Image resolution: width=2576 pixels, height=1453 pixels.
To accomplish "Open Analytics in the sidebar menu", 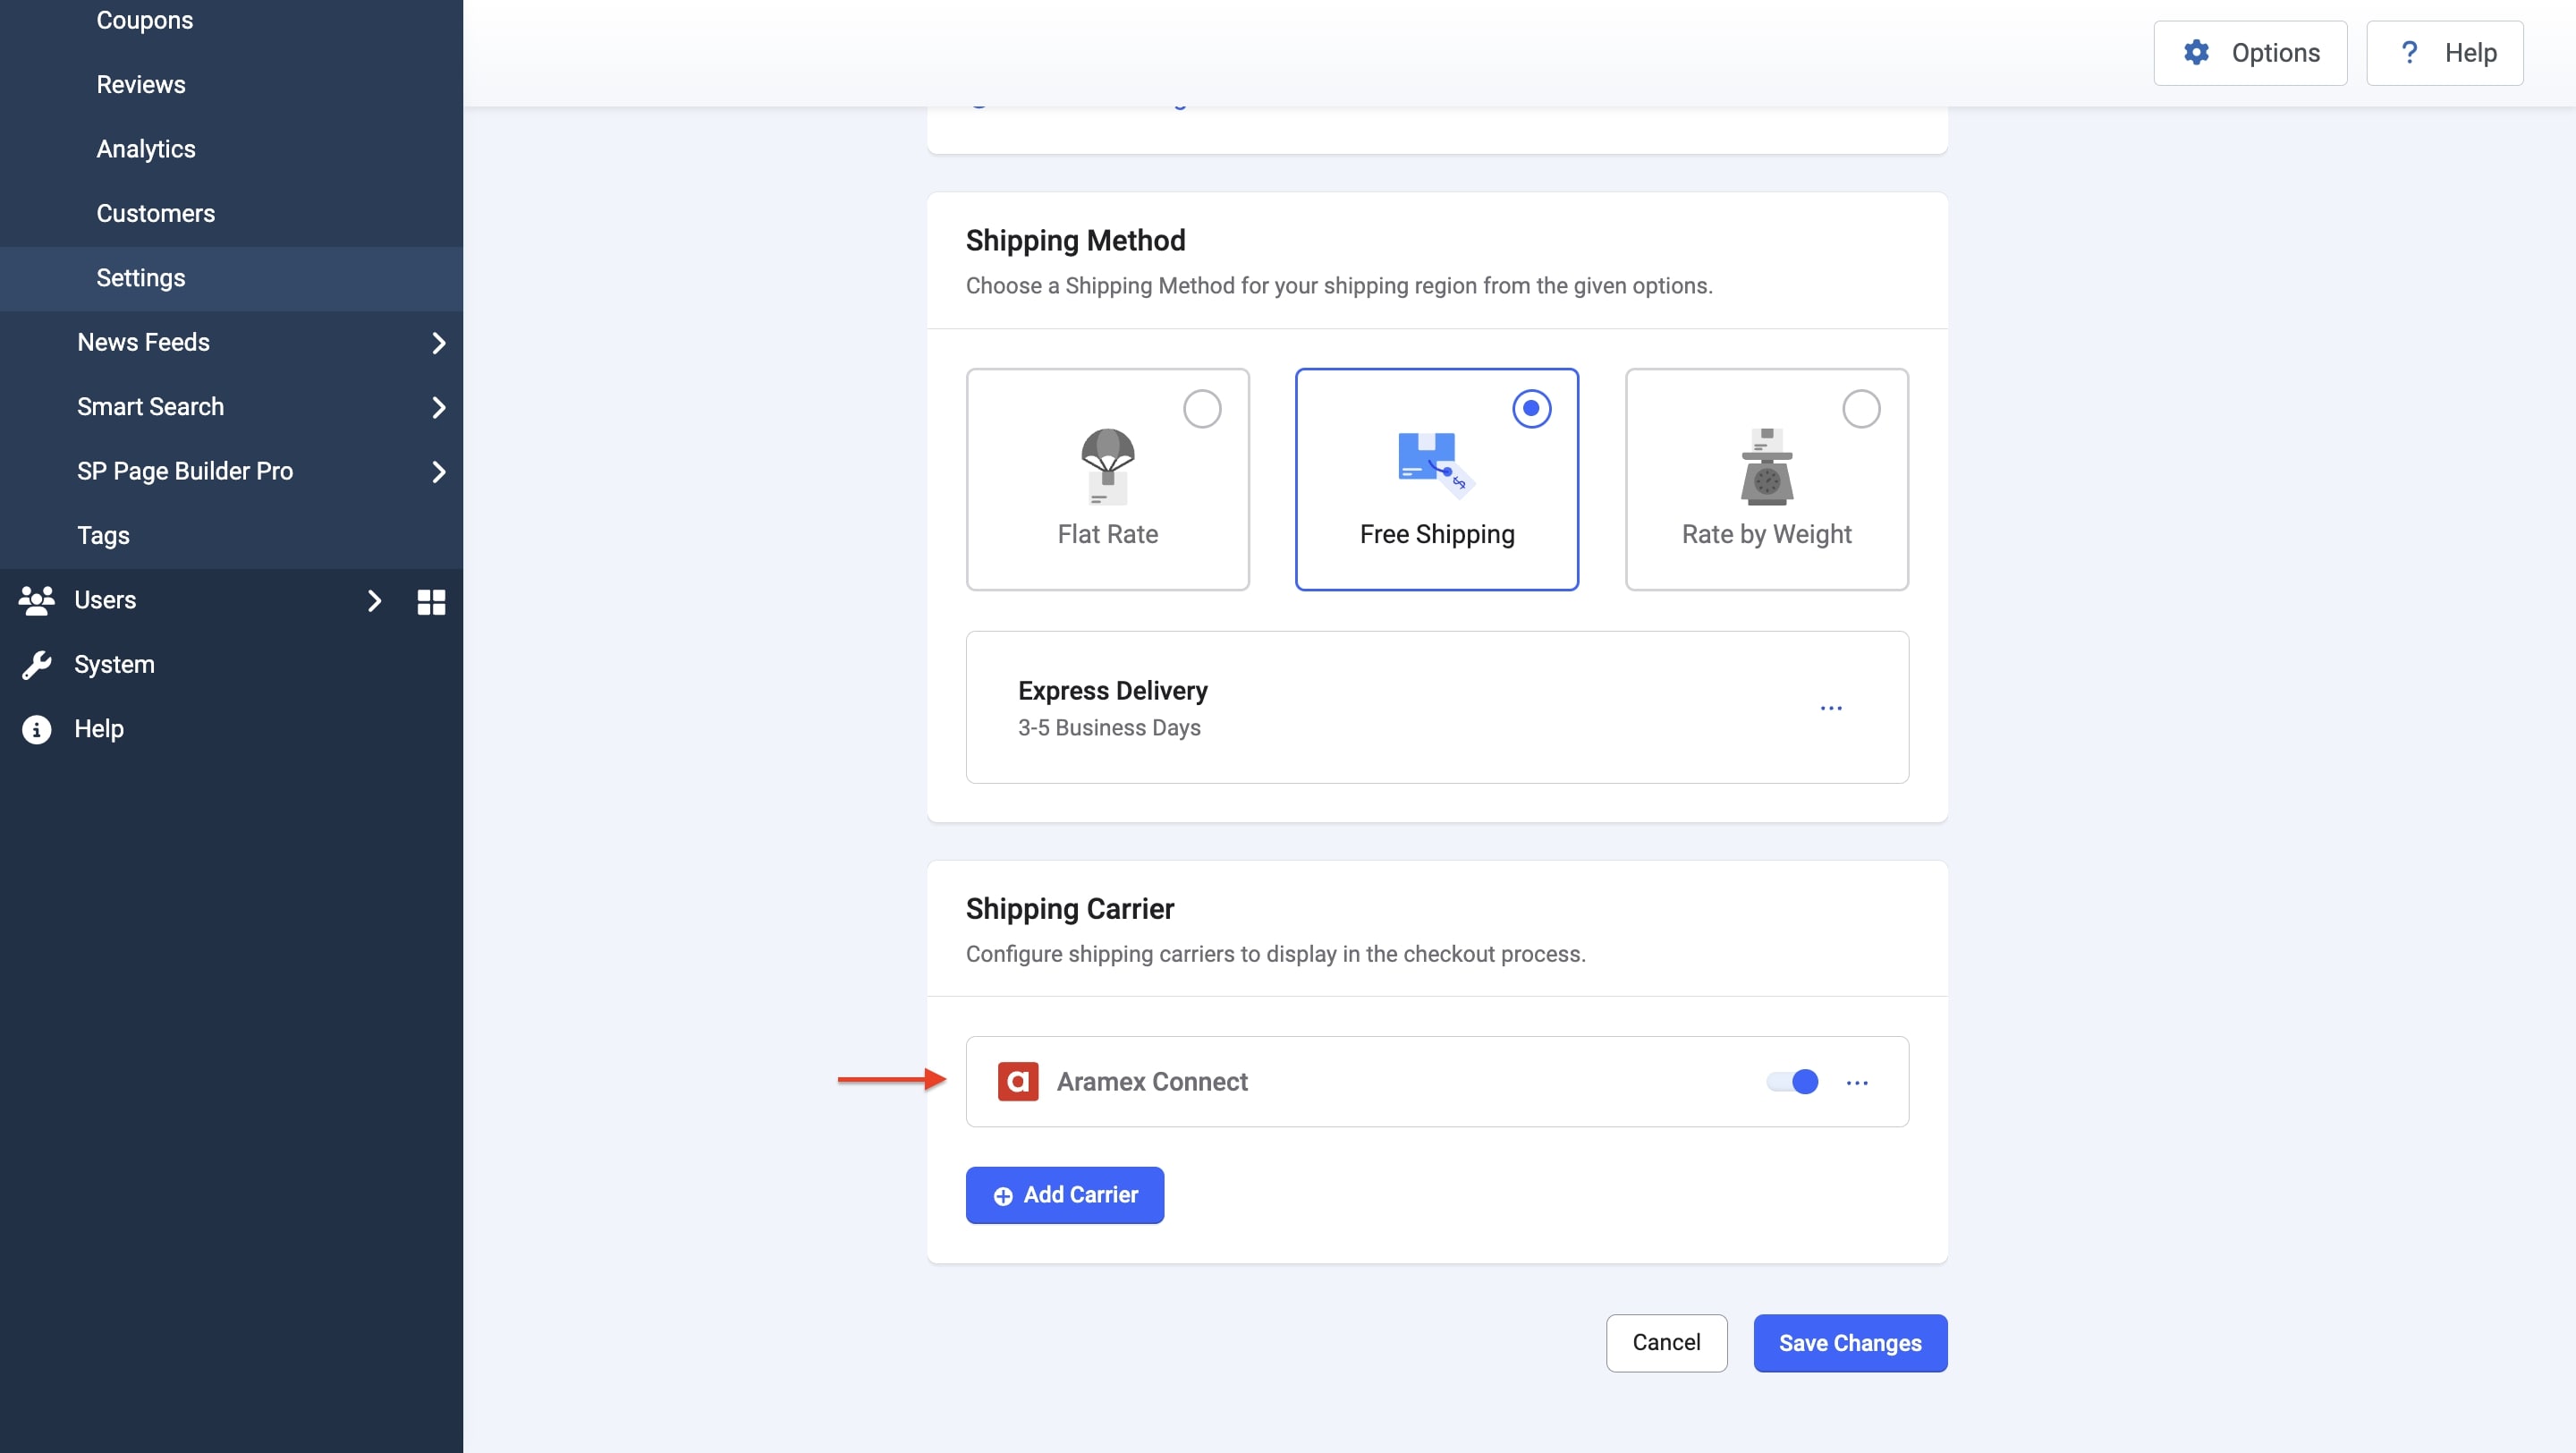I will click(146, 149).
